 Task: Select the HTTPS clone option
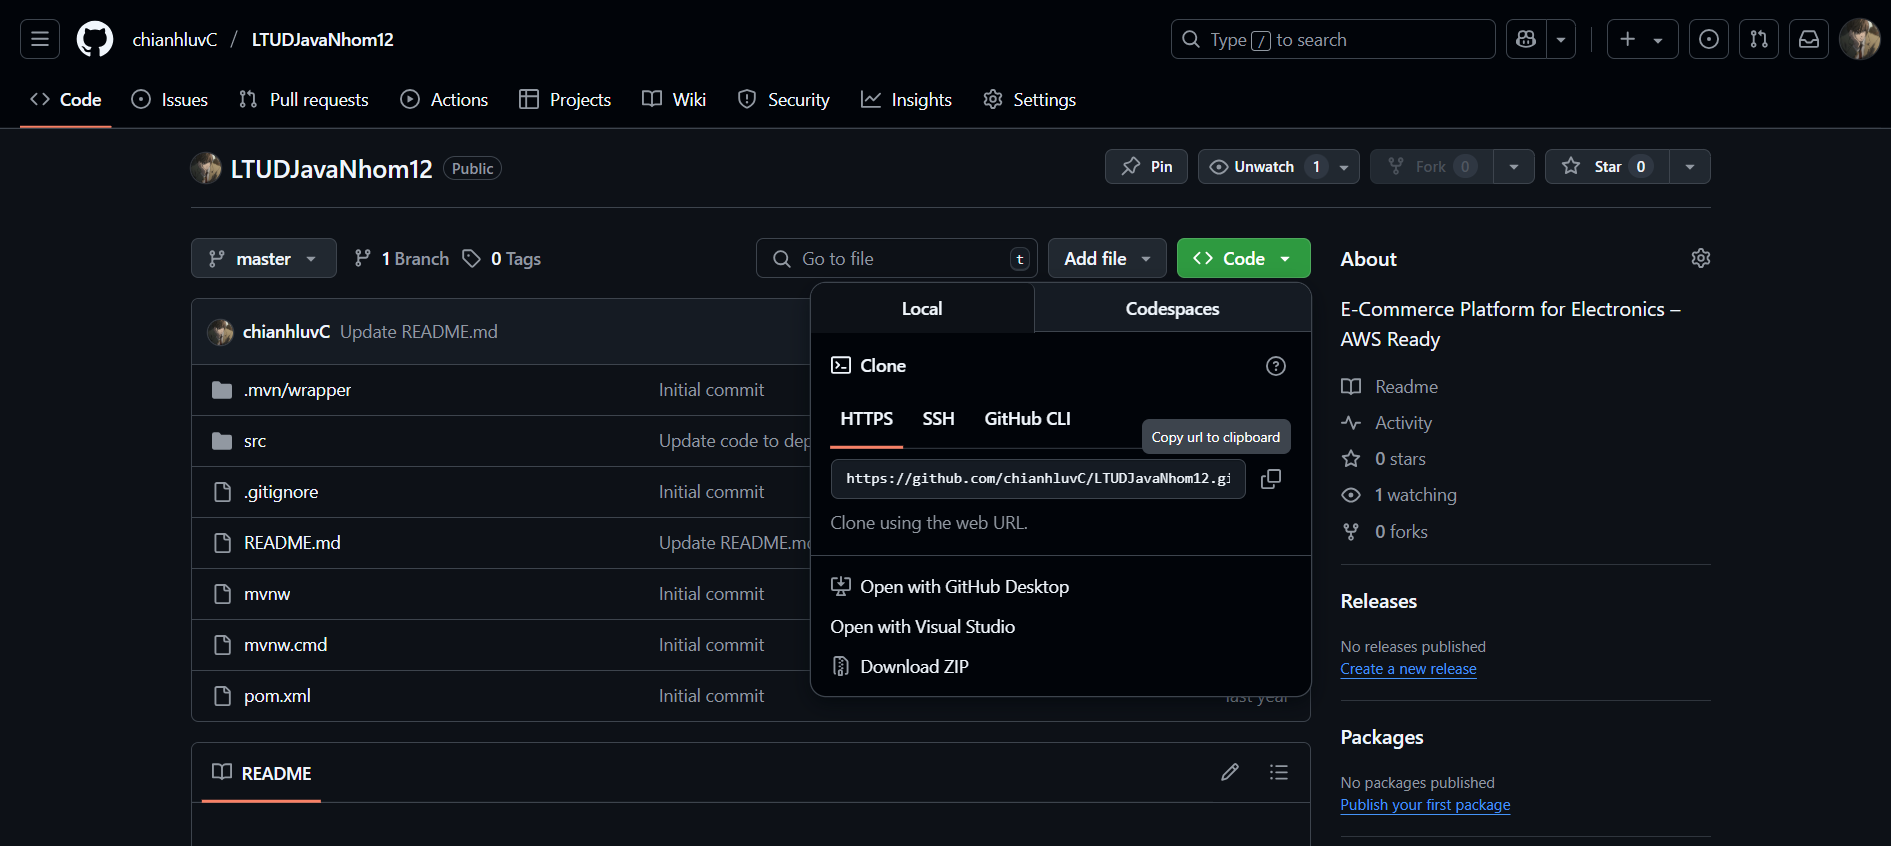867,419
